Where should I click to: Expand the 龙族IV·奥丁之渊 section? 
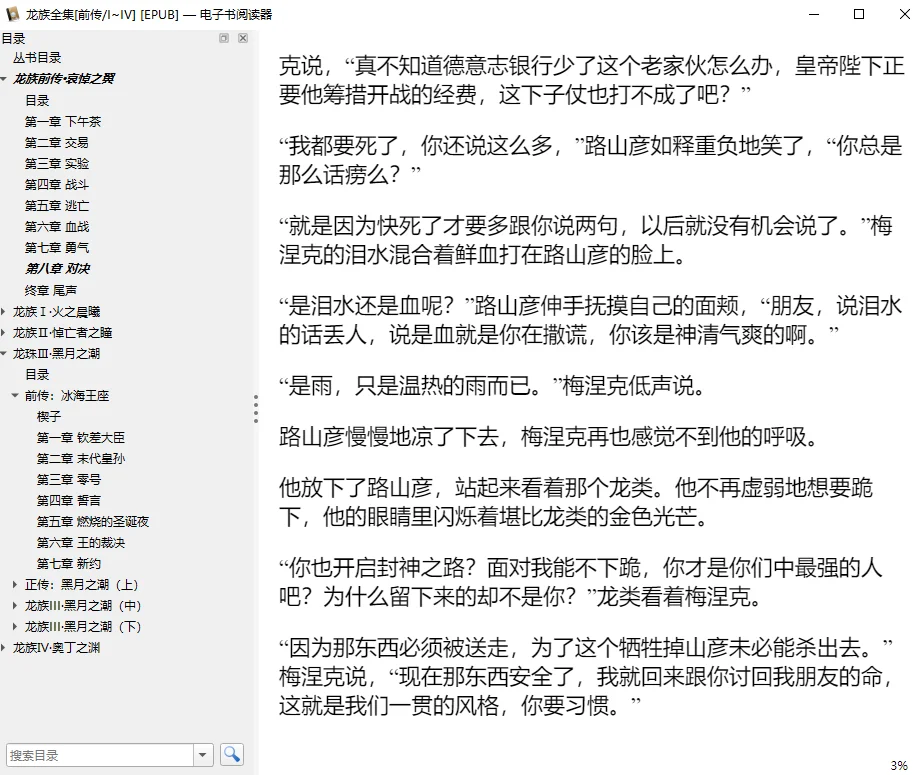4,648
